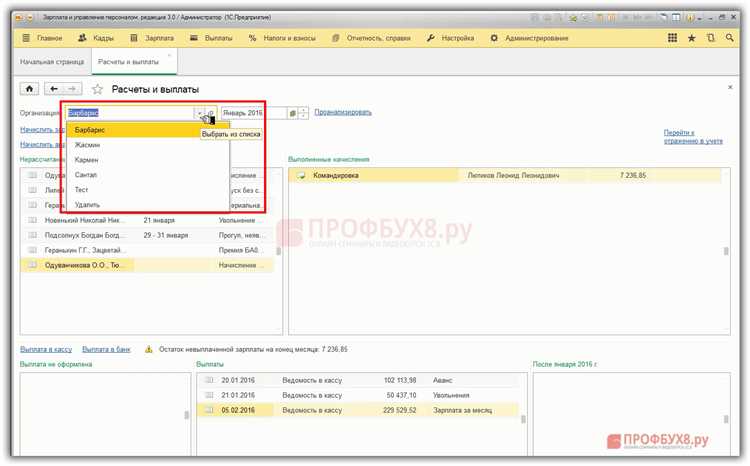Image resolution: width=750 pixels, height=466 pixels.
Task: Click the search magnifier icon
Action: click(x=729, y=38)
